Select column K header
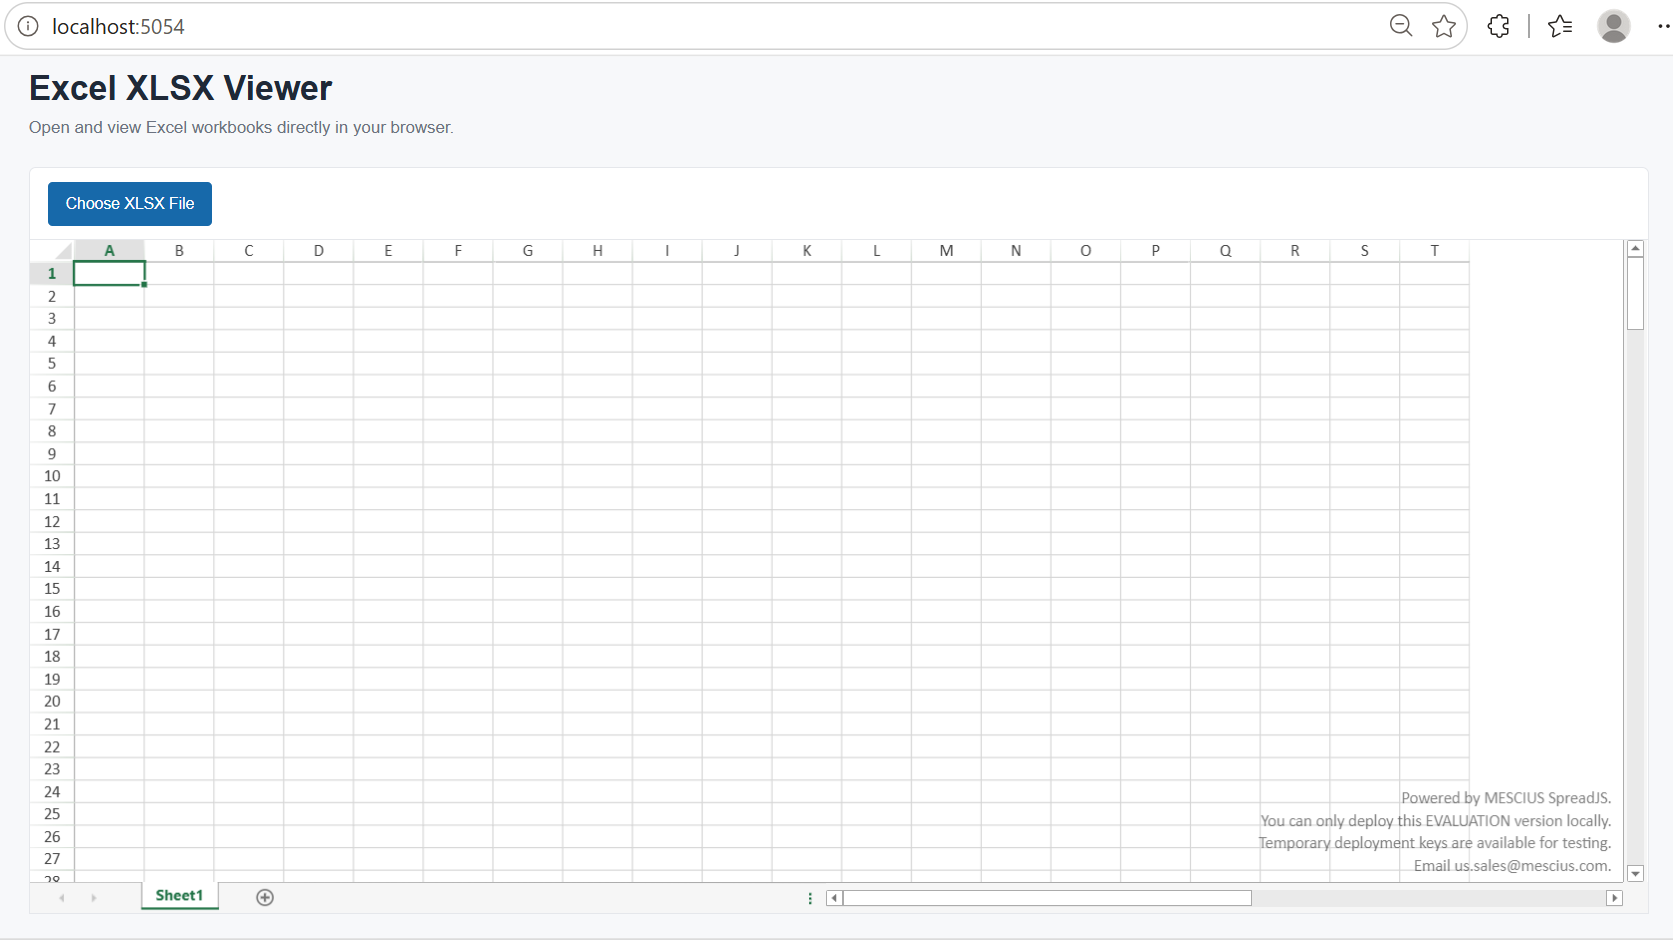The image size is (1673, 940). (x=807, y=251)
